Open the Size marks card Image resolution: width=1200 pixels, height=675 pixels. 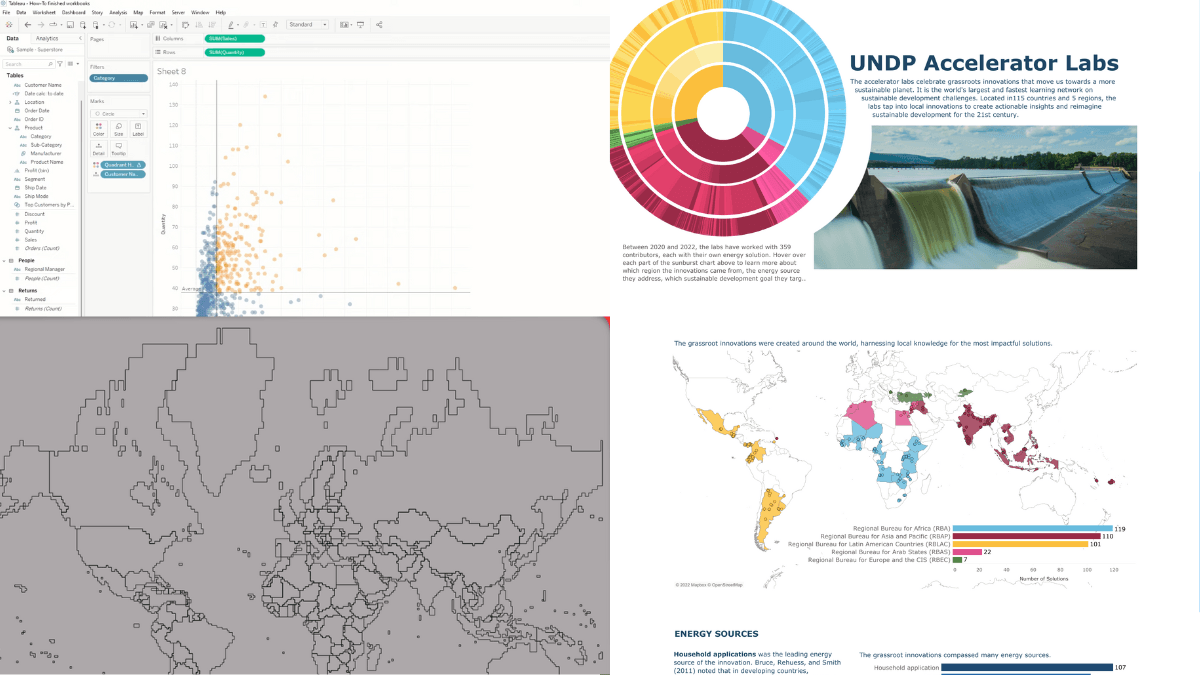click(118, 129)
